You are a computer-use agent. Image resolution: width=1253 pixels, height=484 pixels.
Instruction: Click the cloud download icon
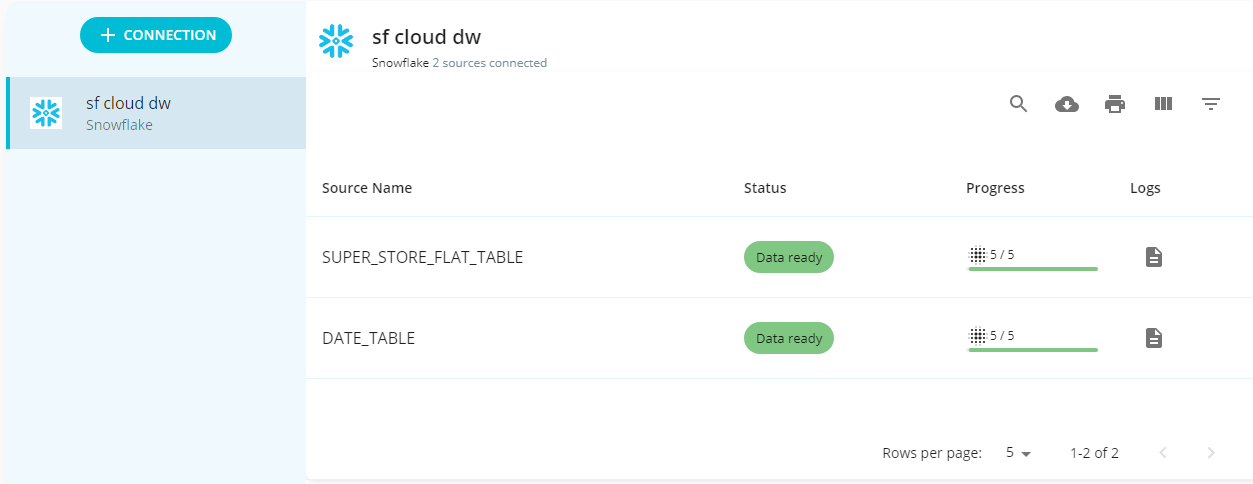pos(1067,104)
